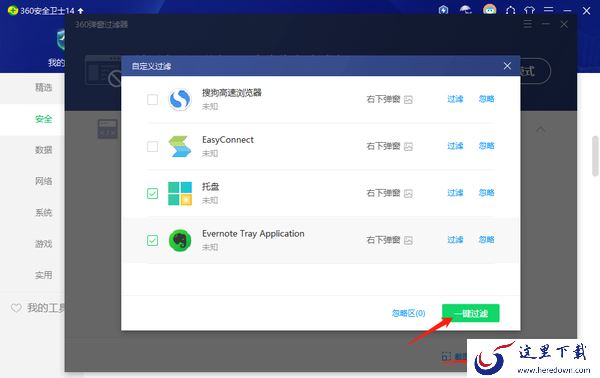Close the 360弹窗过滤器 window
The width and height of the screenshot is (600, 378).
tap(564, 24)
